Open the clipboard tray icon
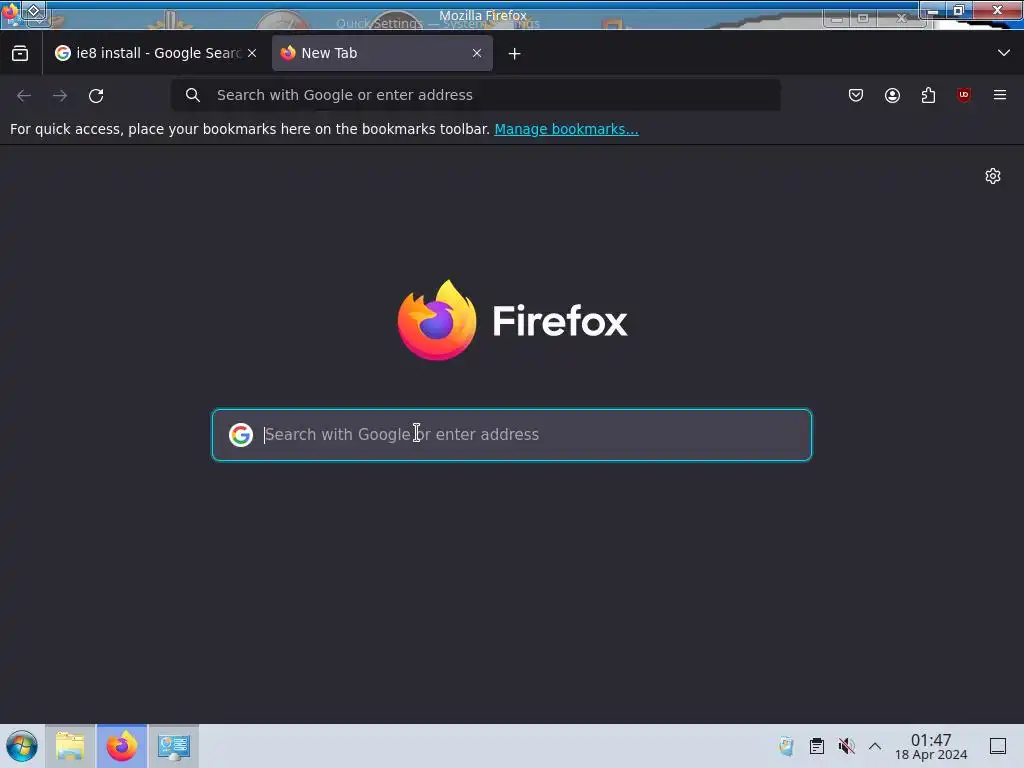Image resolution: width=1024 pixels, height=768 pixels. tap(816, 746)
